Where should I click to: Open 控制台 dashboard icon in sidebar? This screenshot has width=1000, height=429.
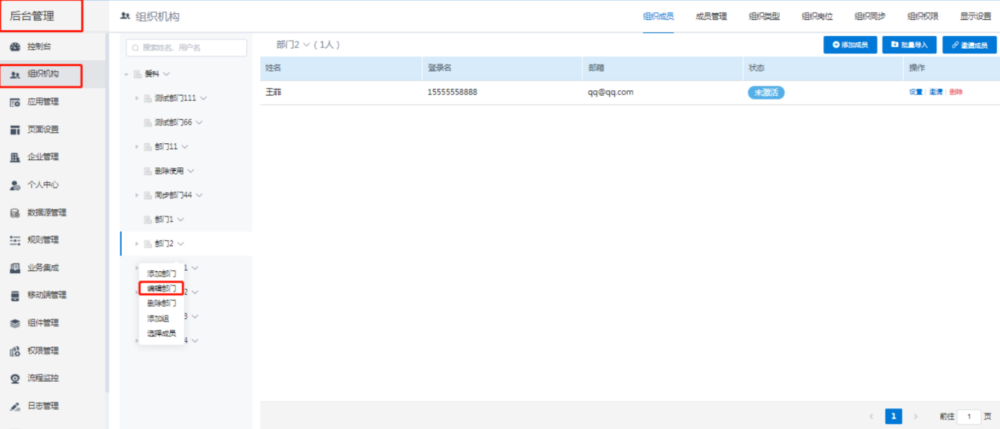coord(15,47)
